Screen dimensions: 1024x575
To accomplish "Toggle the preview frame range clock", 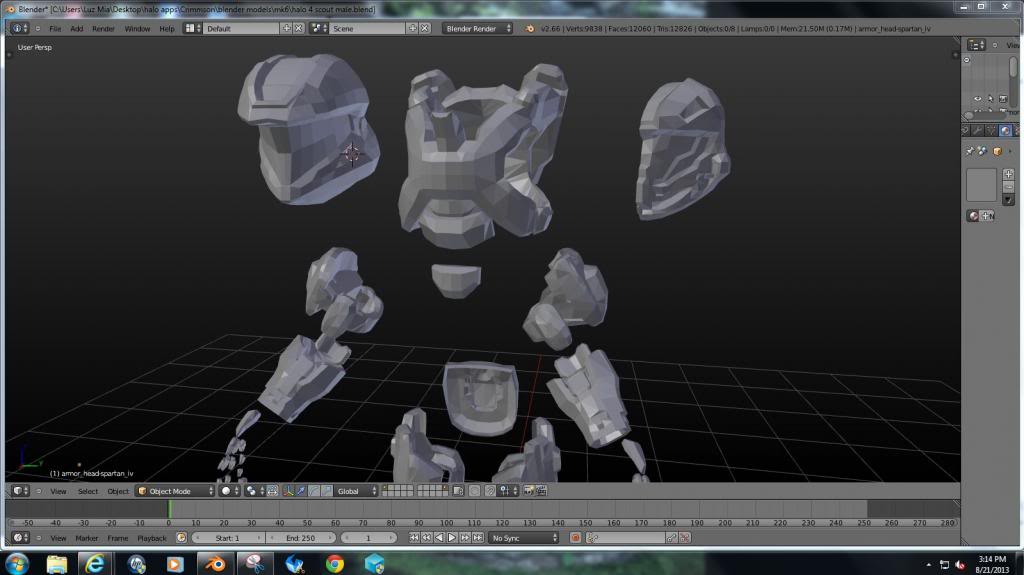I will 182,538.
